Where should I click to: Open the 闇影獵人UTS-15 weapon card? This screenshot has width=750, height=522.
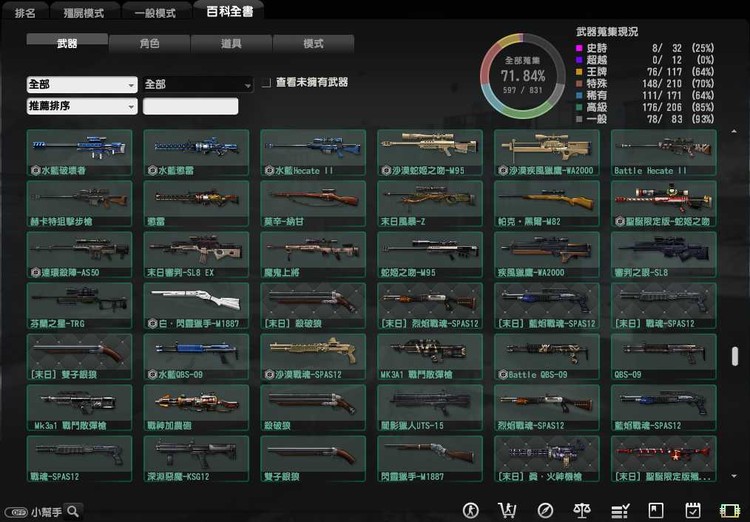pos(430,408)
